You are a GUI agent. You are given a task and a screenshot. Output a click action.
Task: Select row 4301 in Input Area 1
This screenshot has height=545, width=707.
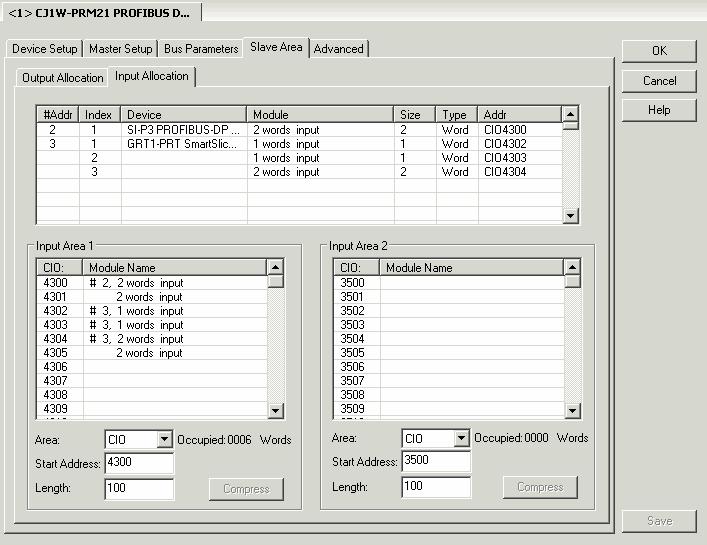point(152,297)
